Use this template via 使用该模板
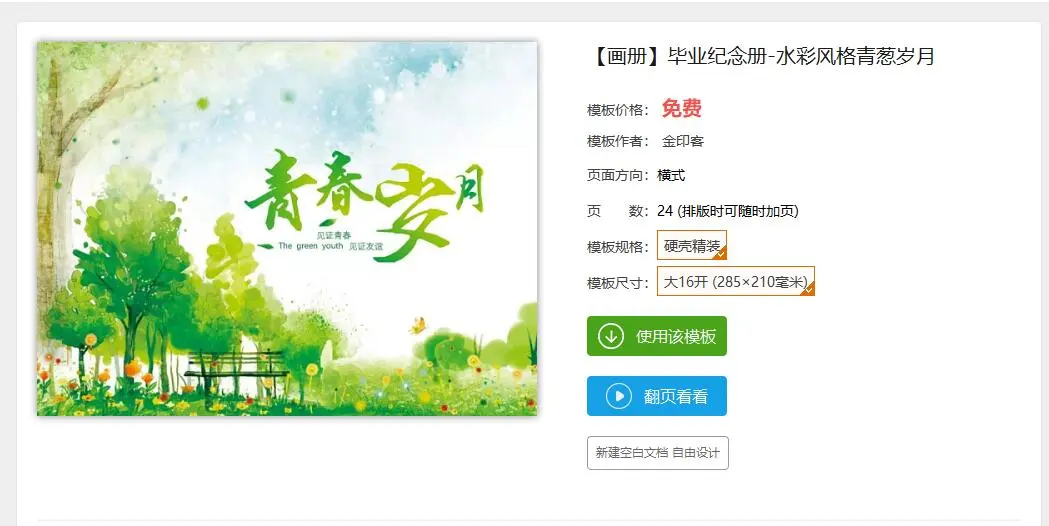This screenshot has width=1049, height=526. pyautogui.click(x=657, y=336)
